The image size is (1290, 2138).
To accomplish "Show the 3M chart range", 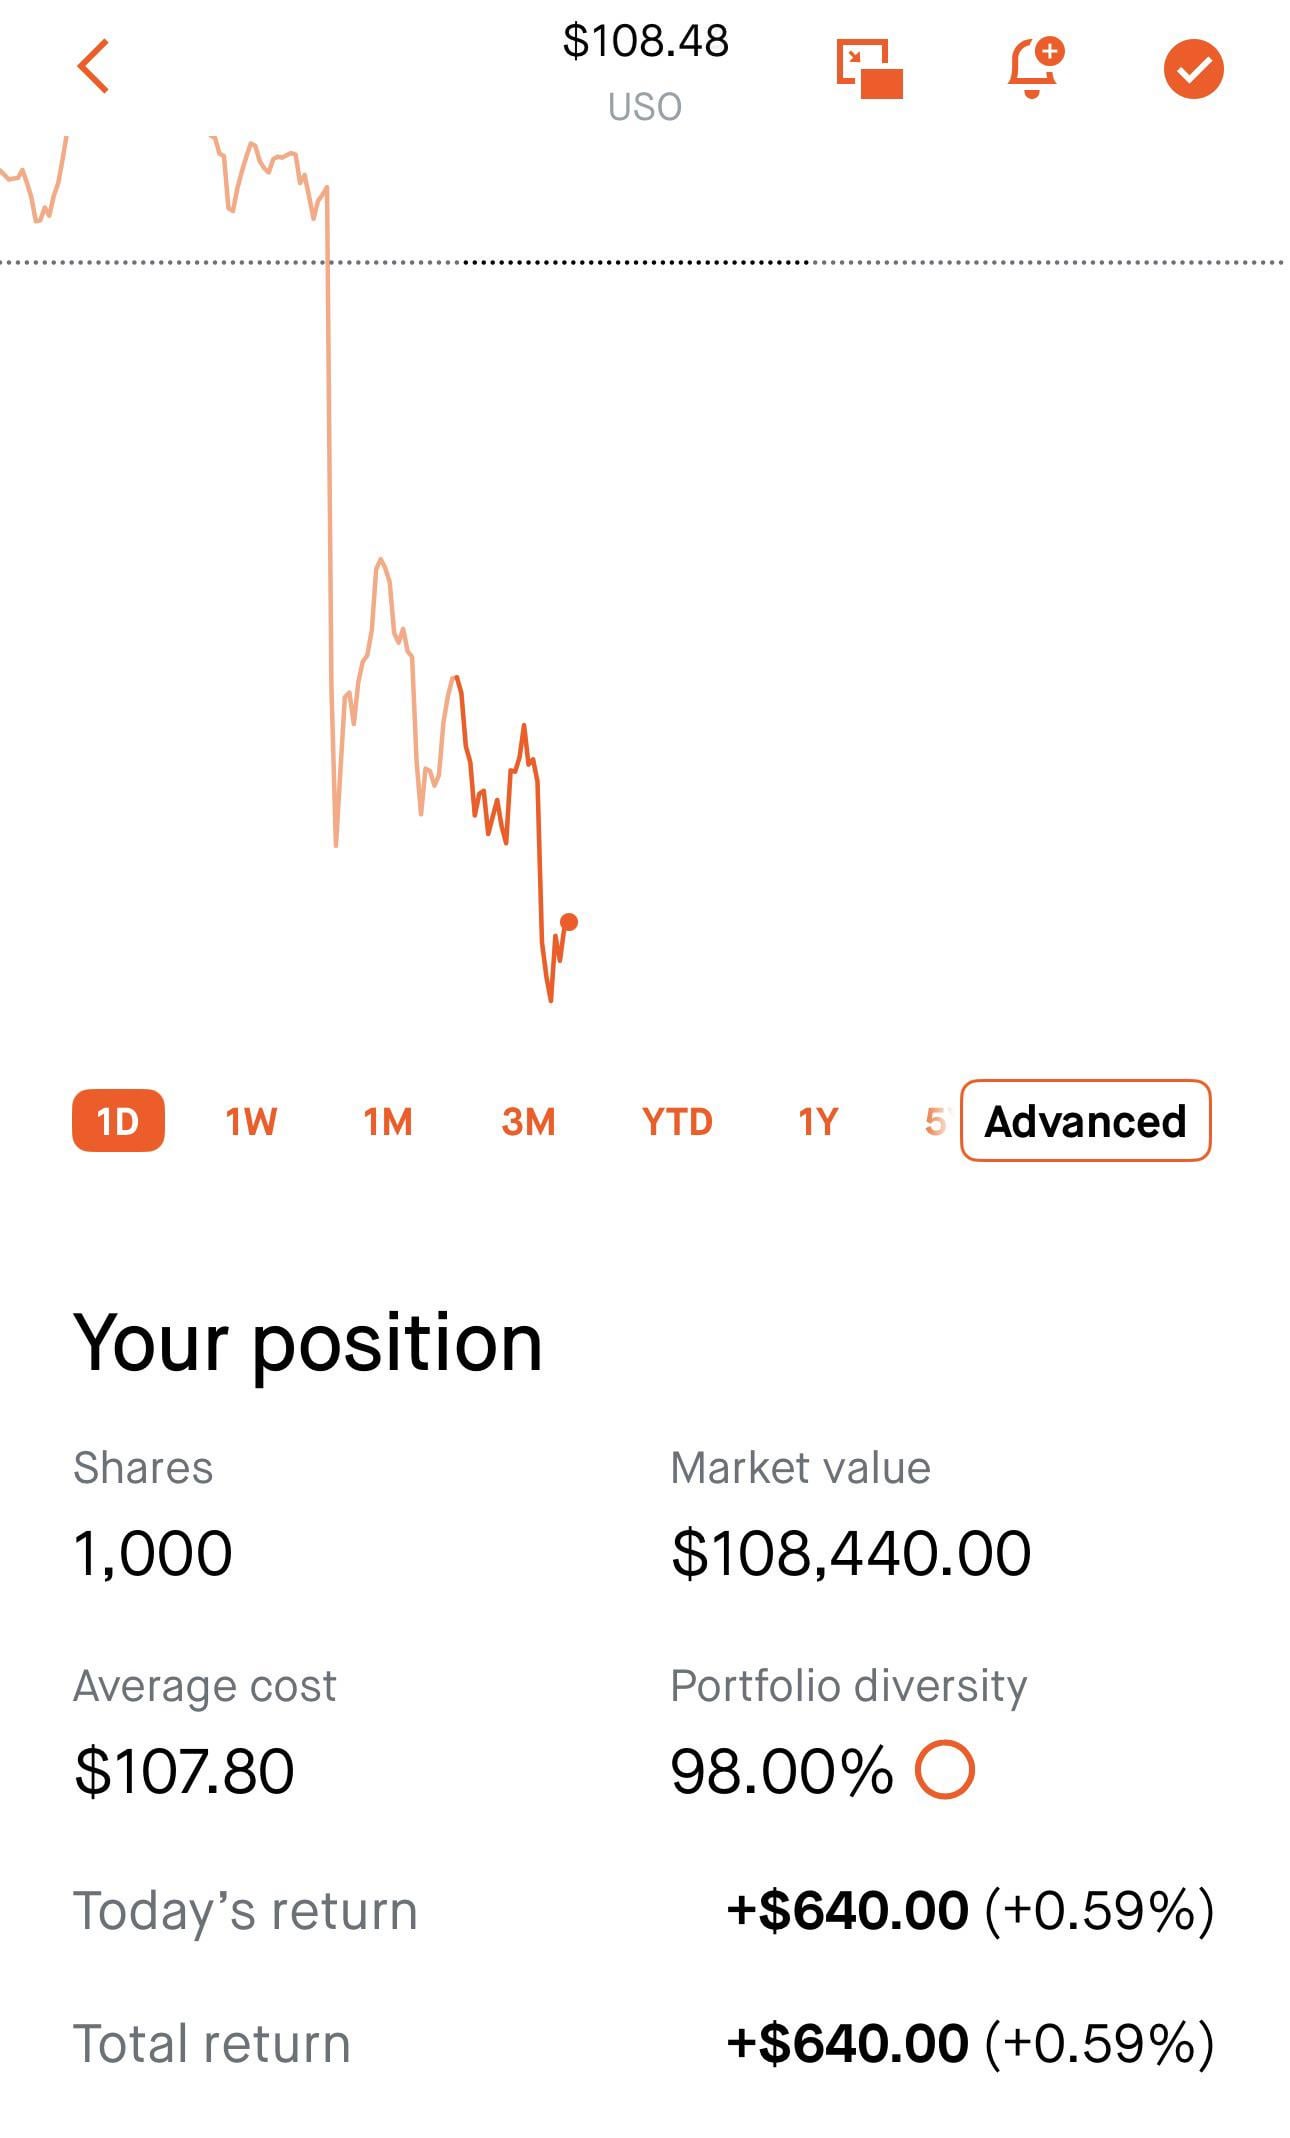I will 528,1122.
